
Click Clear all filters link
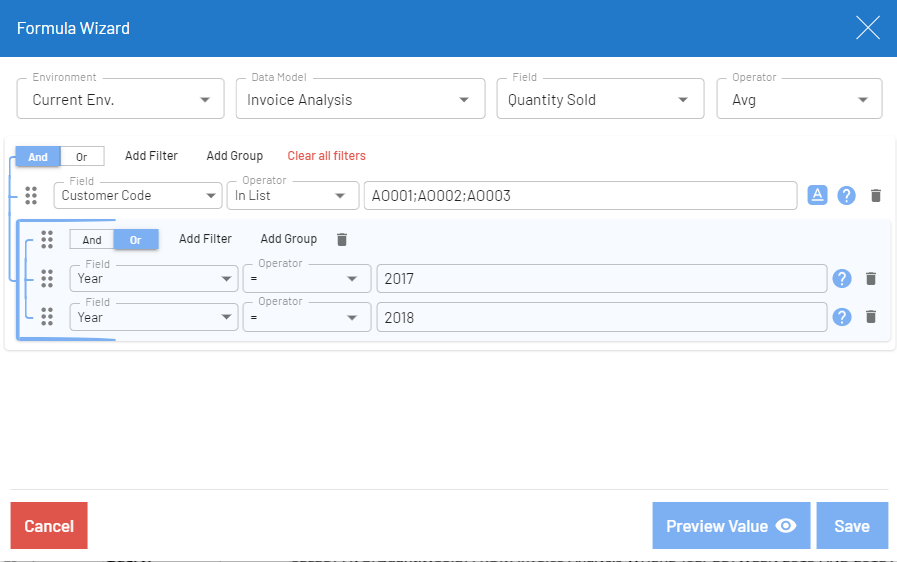(x=326, y=156)
